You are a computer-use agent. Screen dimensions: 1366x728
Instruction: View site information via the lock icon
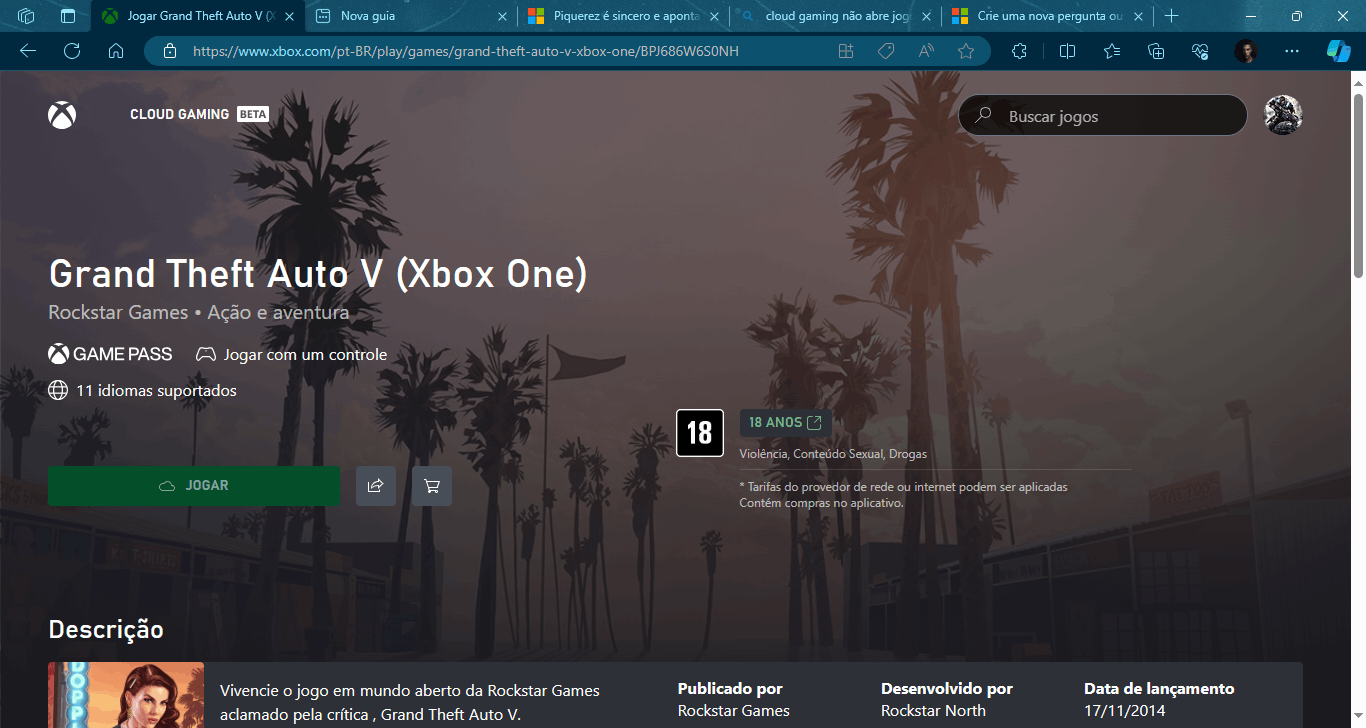click(169, 51)
